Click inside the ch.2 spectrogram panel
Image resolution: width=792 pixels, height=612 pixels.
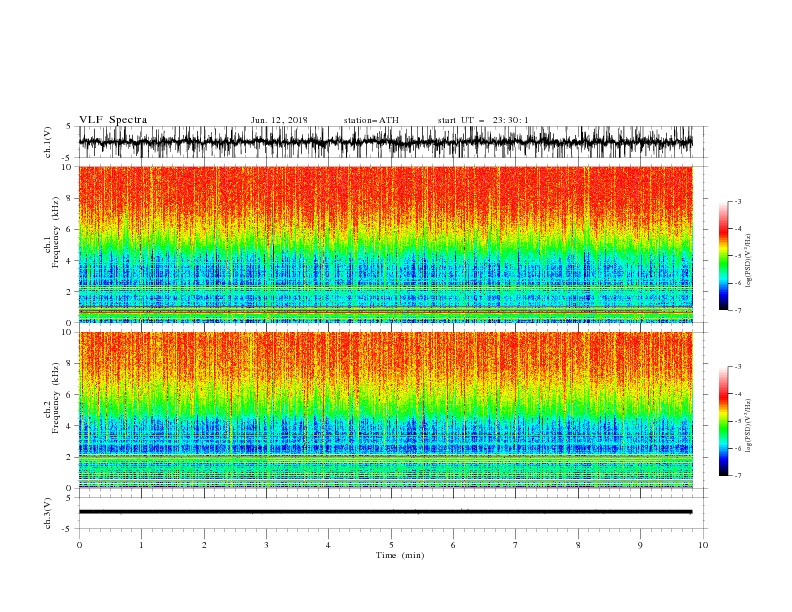click(x=385, y=410)
